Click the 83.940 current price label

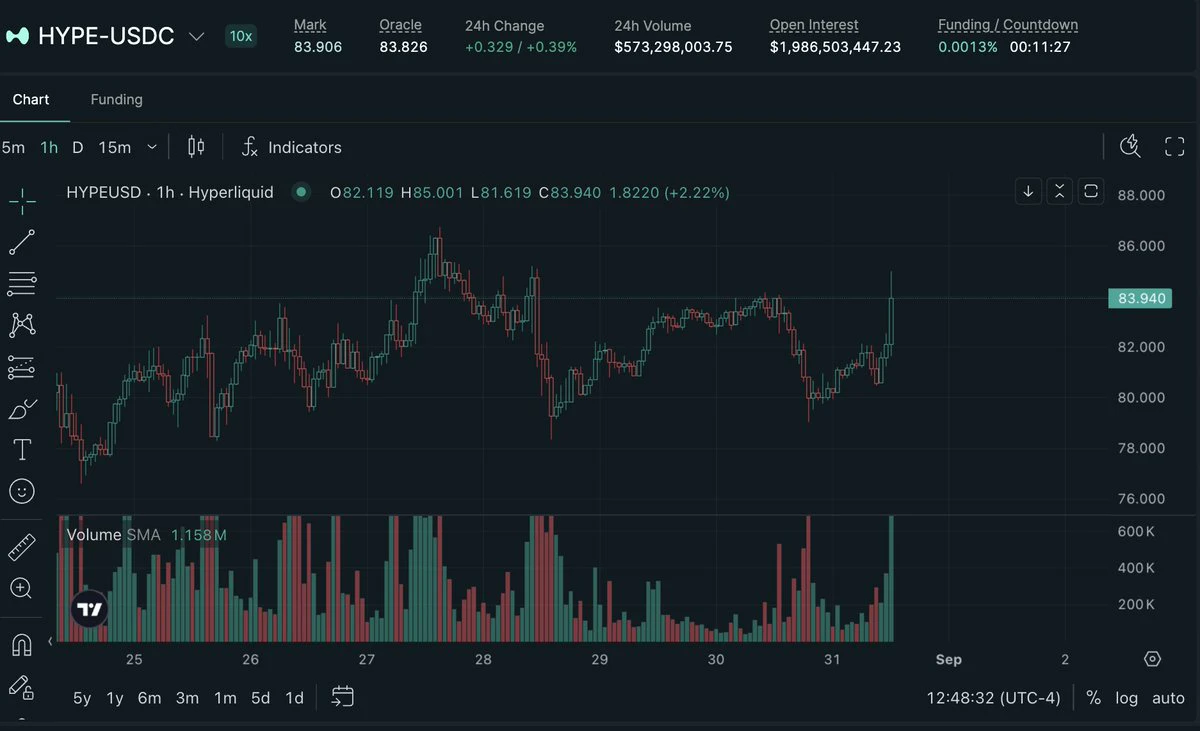pos(1139,298)
